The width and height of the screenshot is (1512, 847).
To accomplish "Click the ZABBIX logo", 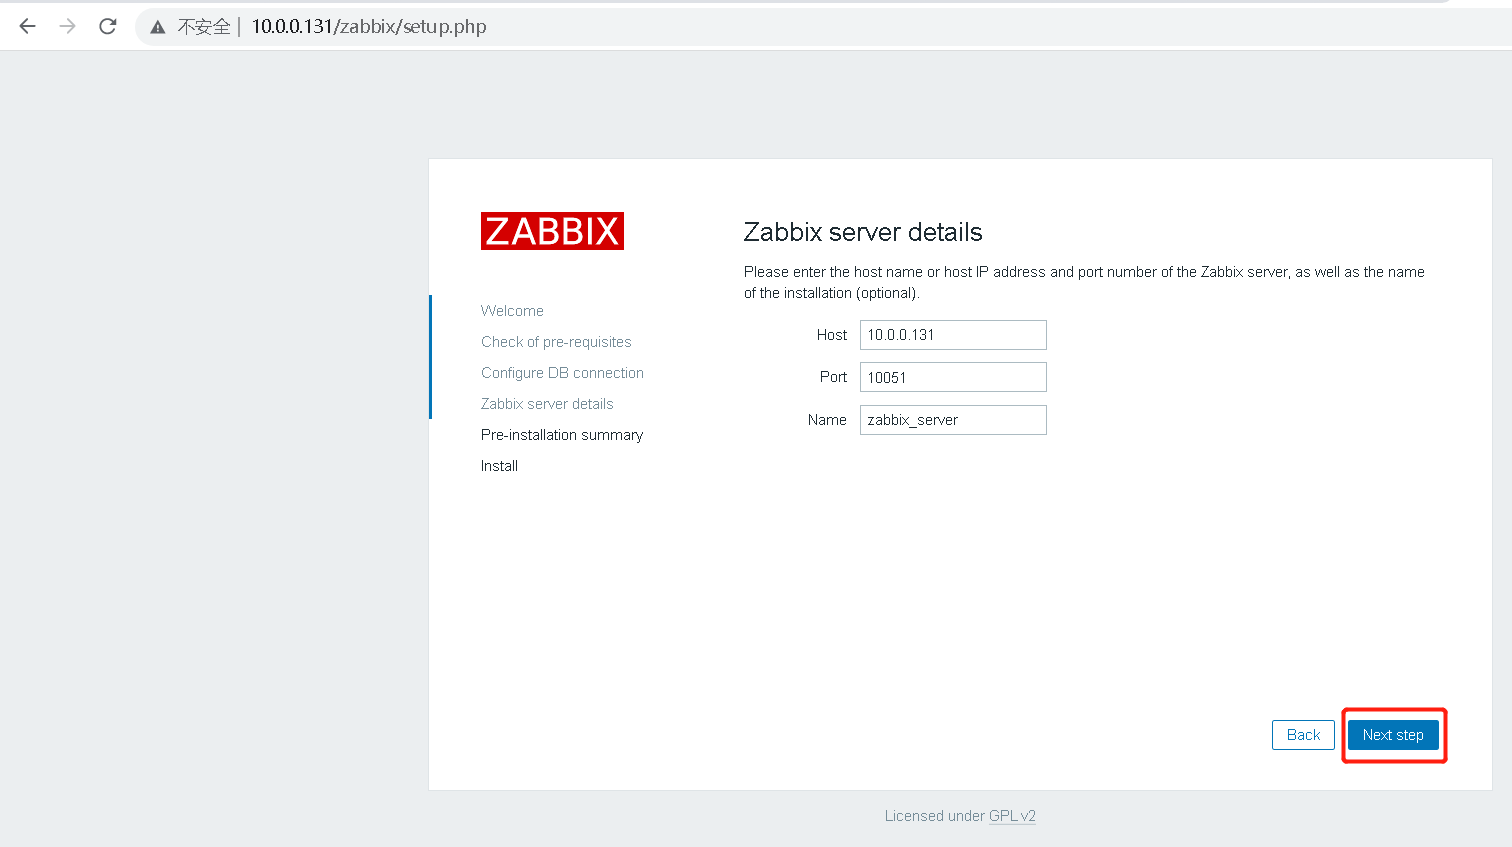I will coord(552,231).
